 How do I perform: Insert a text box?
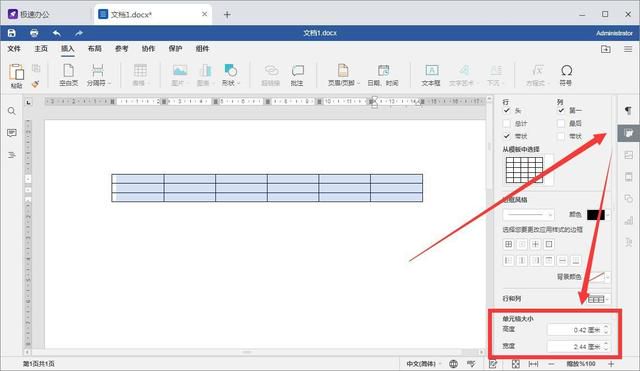pyautogui.click(x=431, y=75)
